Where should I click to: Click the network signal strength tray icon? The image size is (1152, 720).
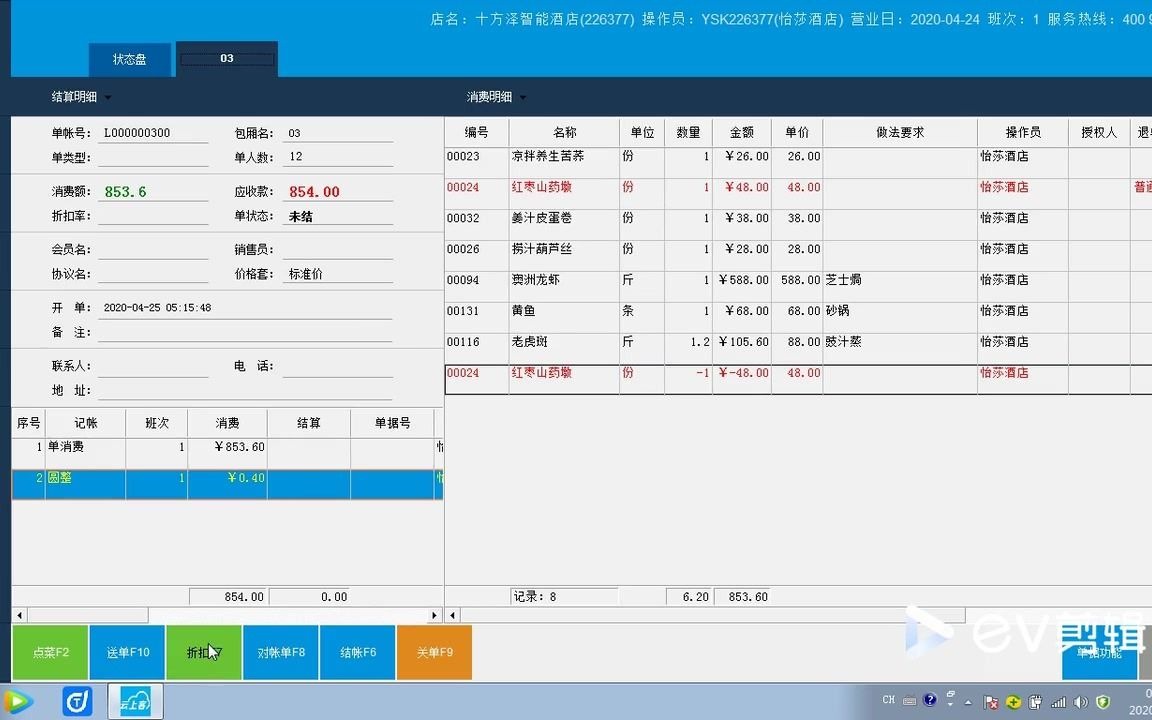point(1059,701)
